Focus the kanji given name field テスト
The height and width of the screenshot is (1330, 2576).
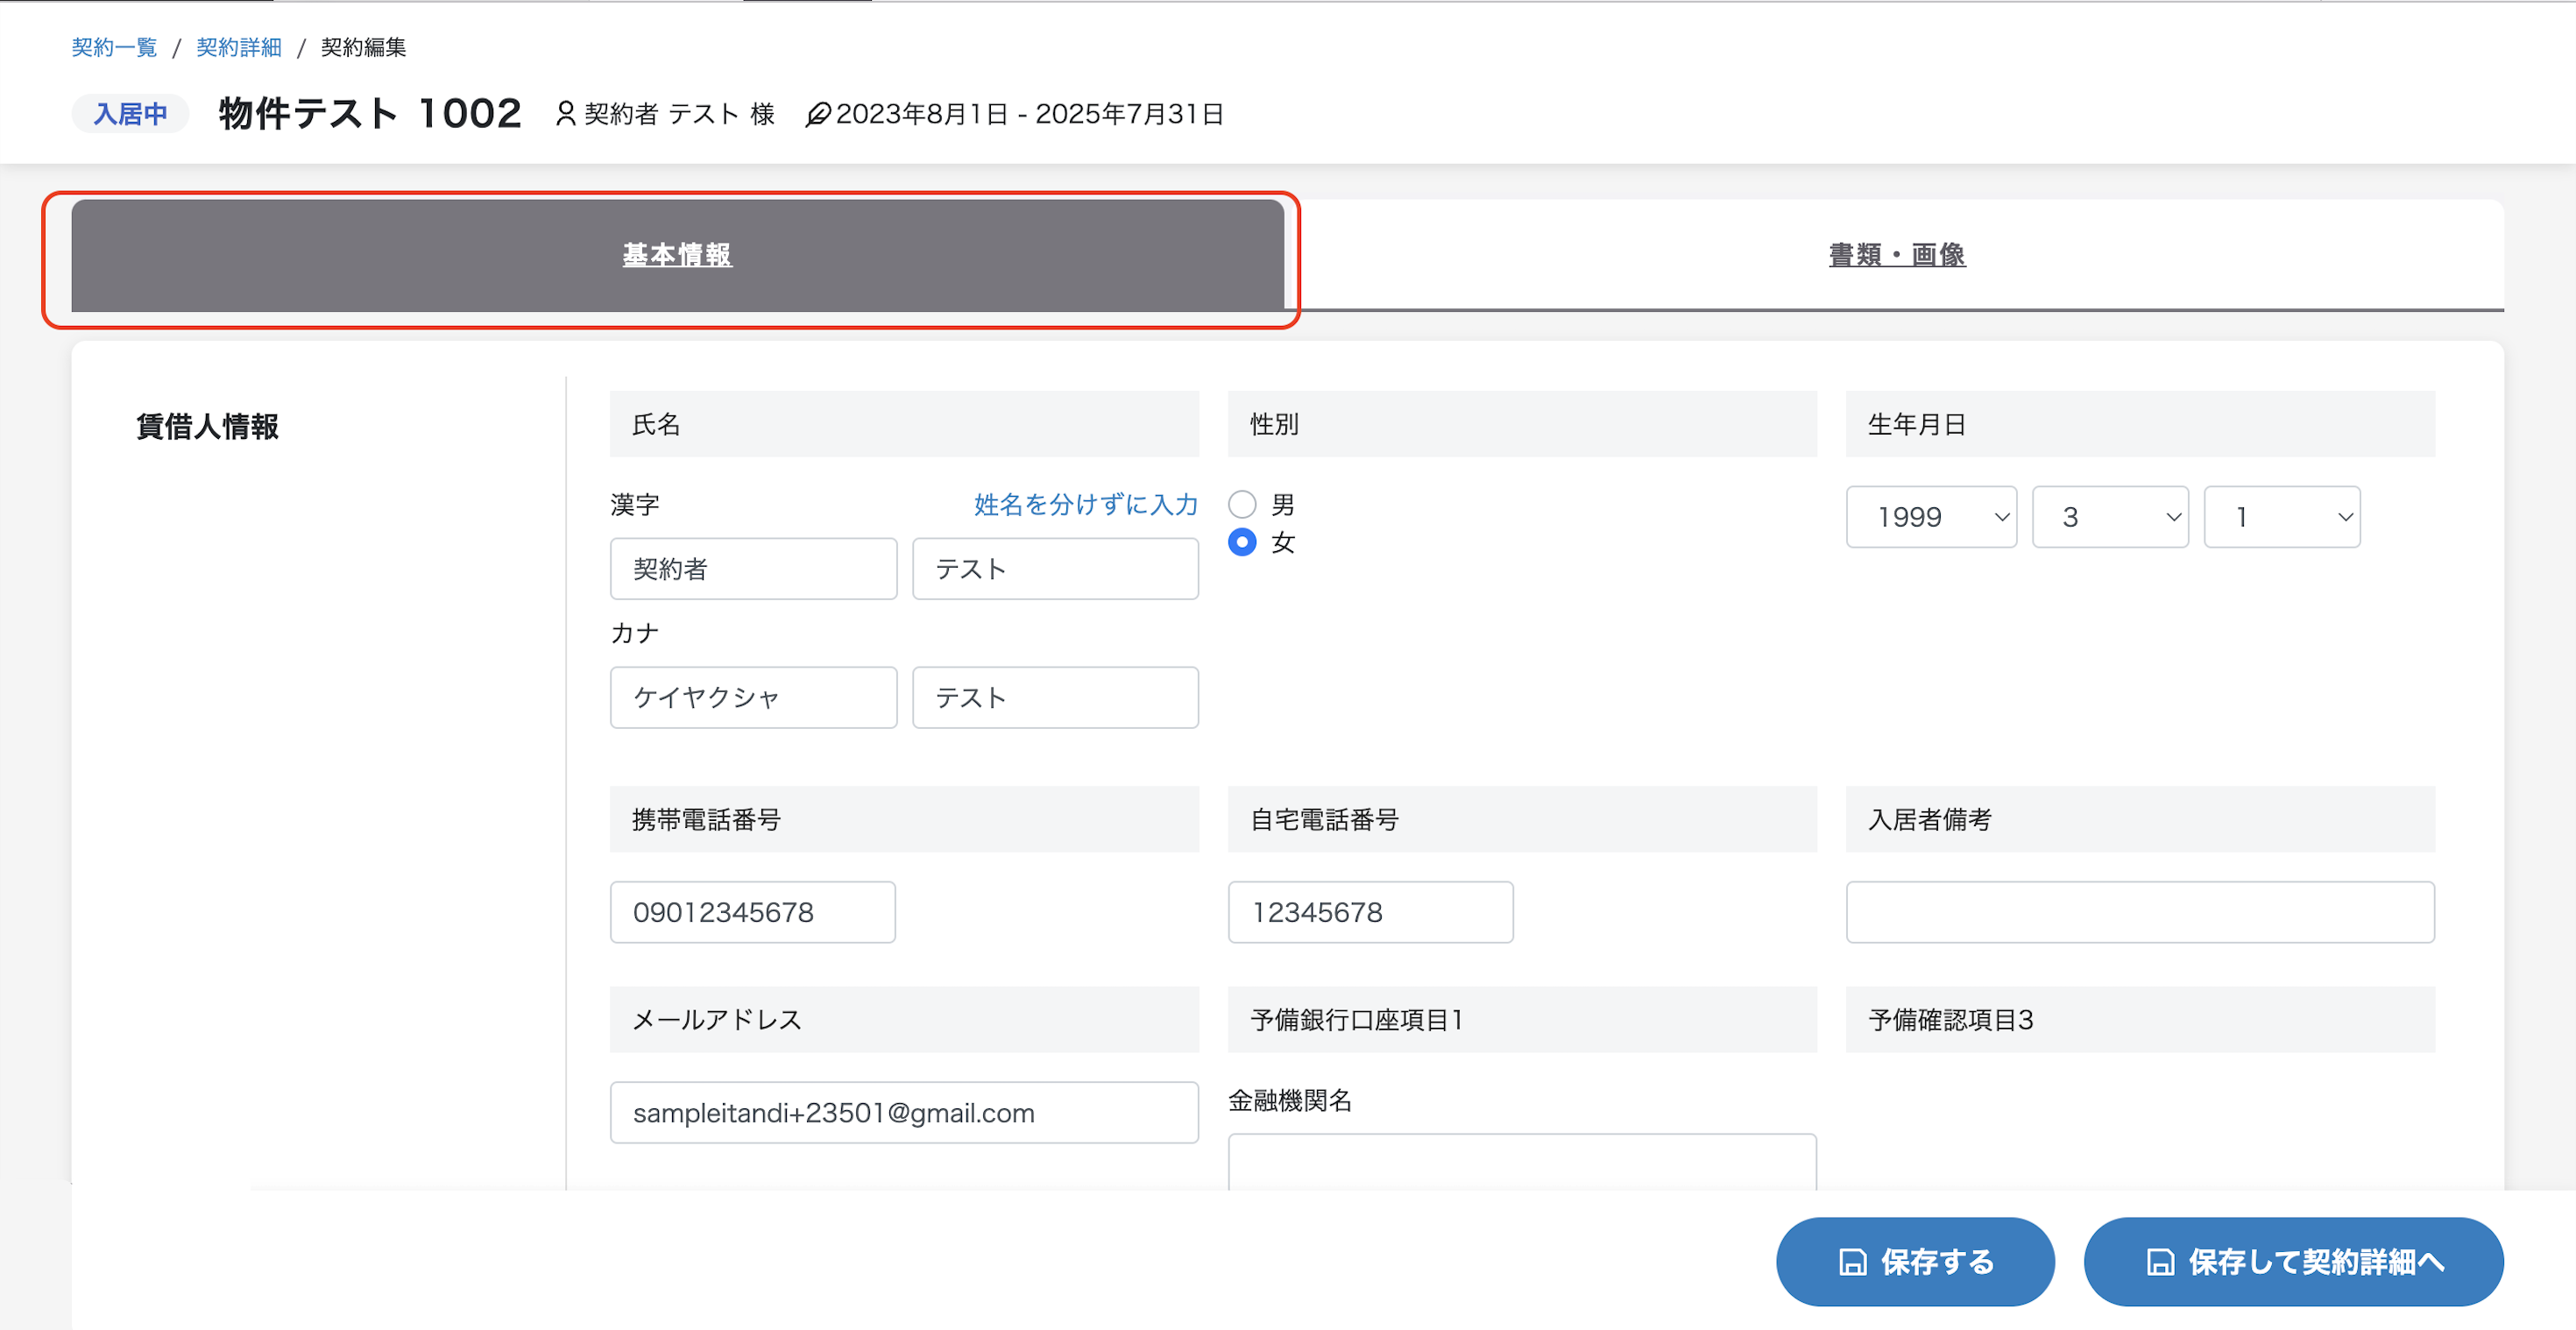pyautogui.click(x=1055, y=569)
